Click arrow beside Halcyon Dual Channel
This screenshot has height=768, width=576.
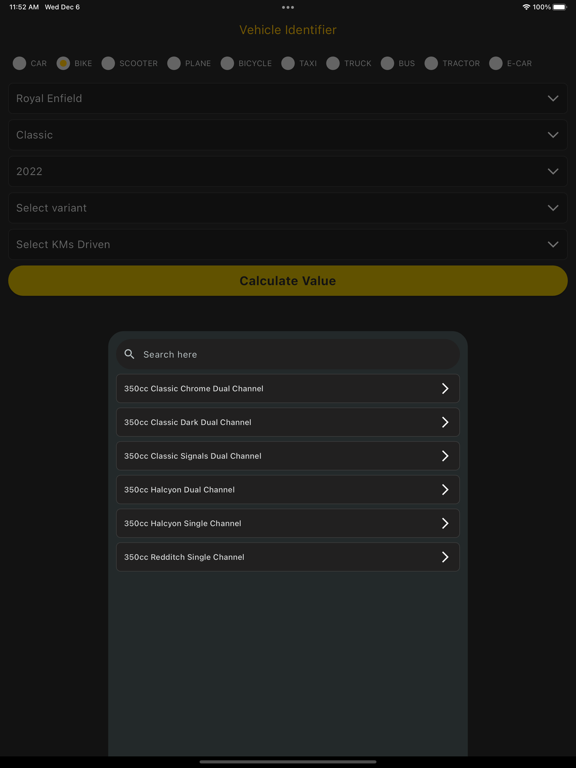445,490
